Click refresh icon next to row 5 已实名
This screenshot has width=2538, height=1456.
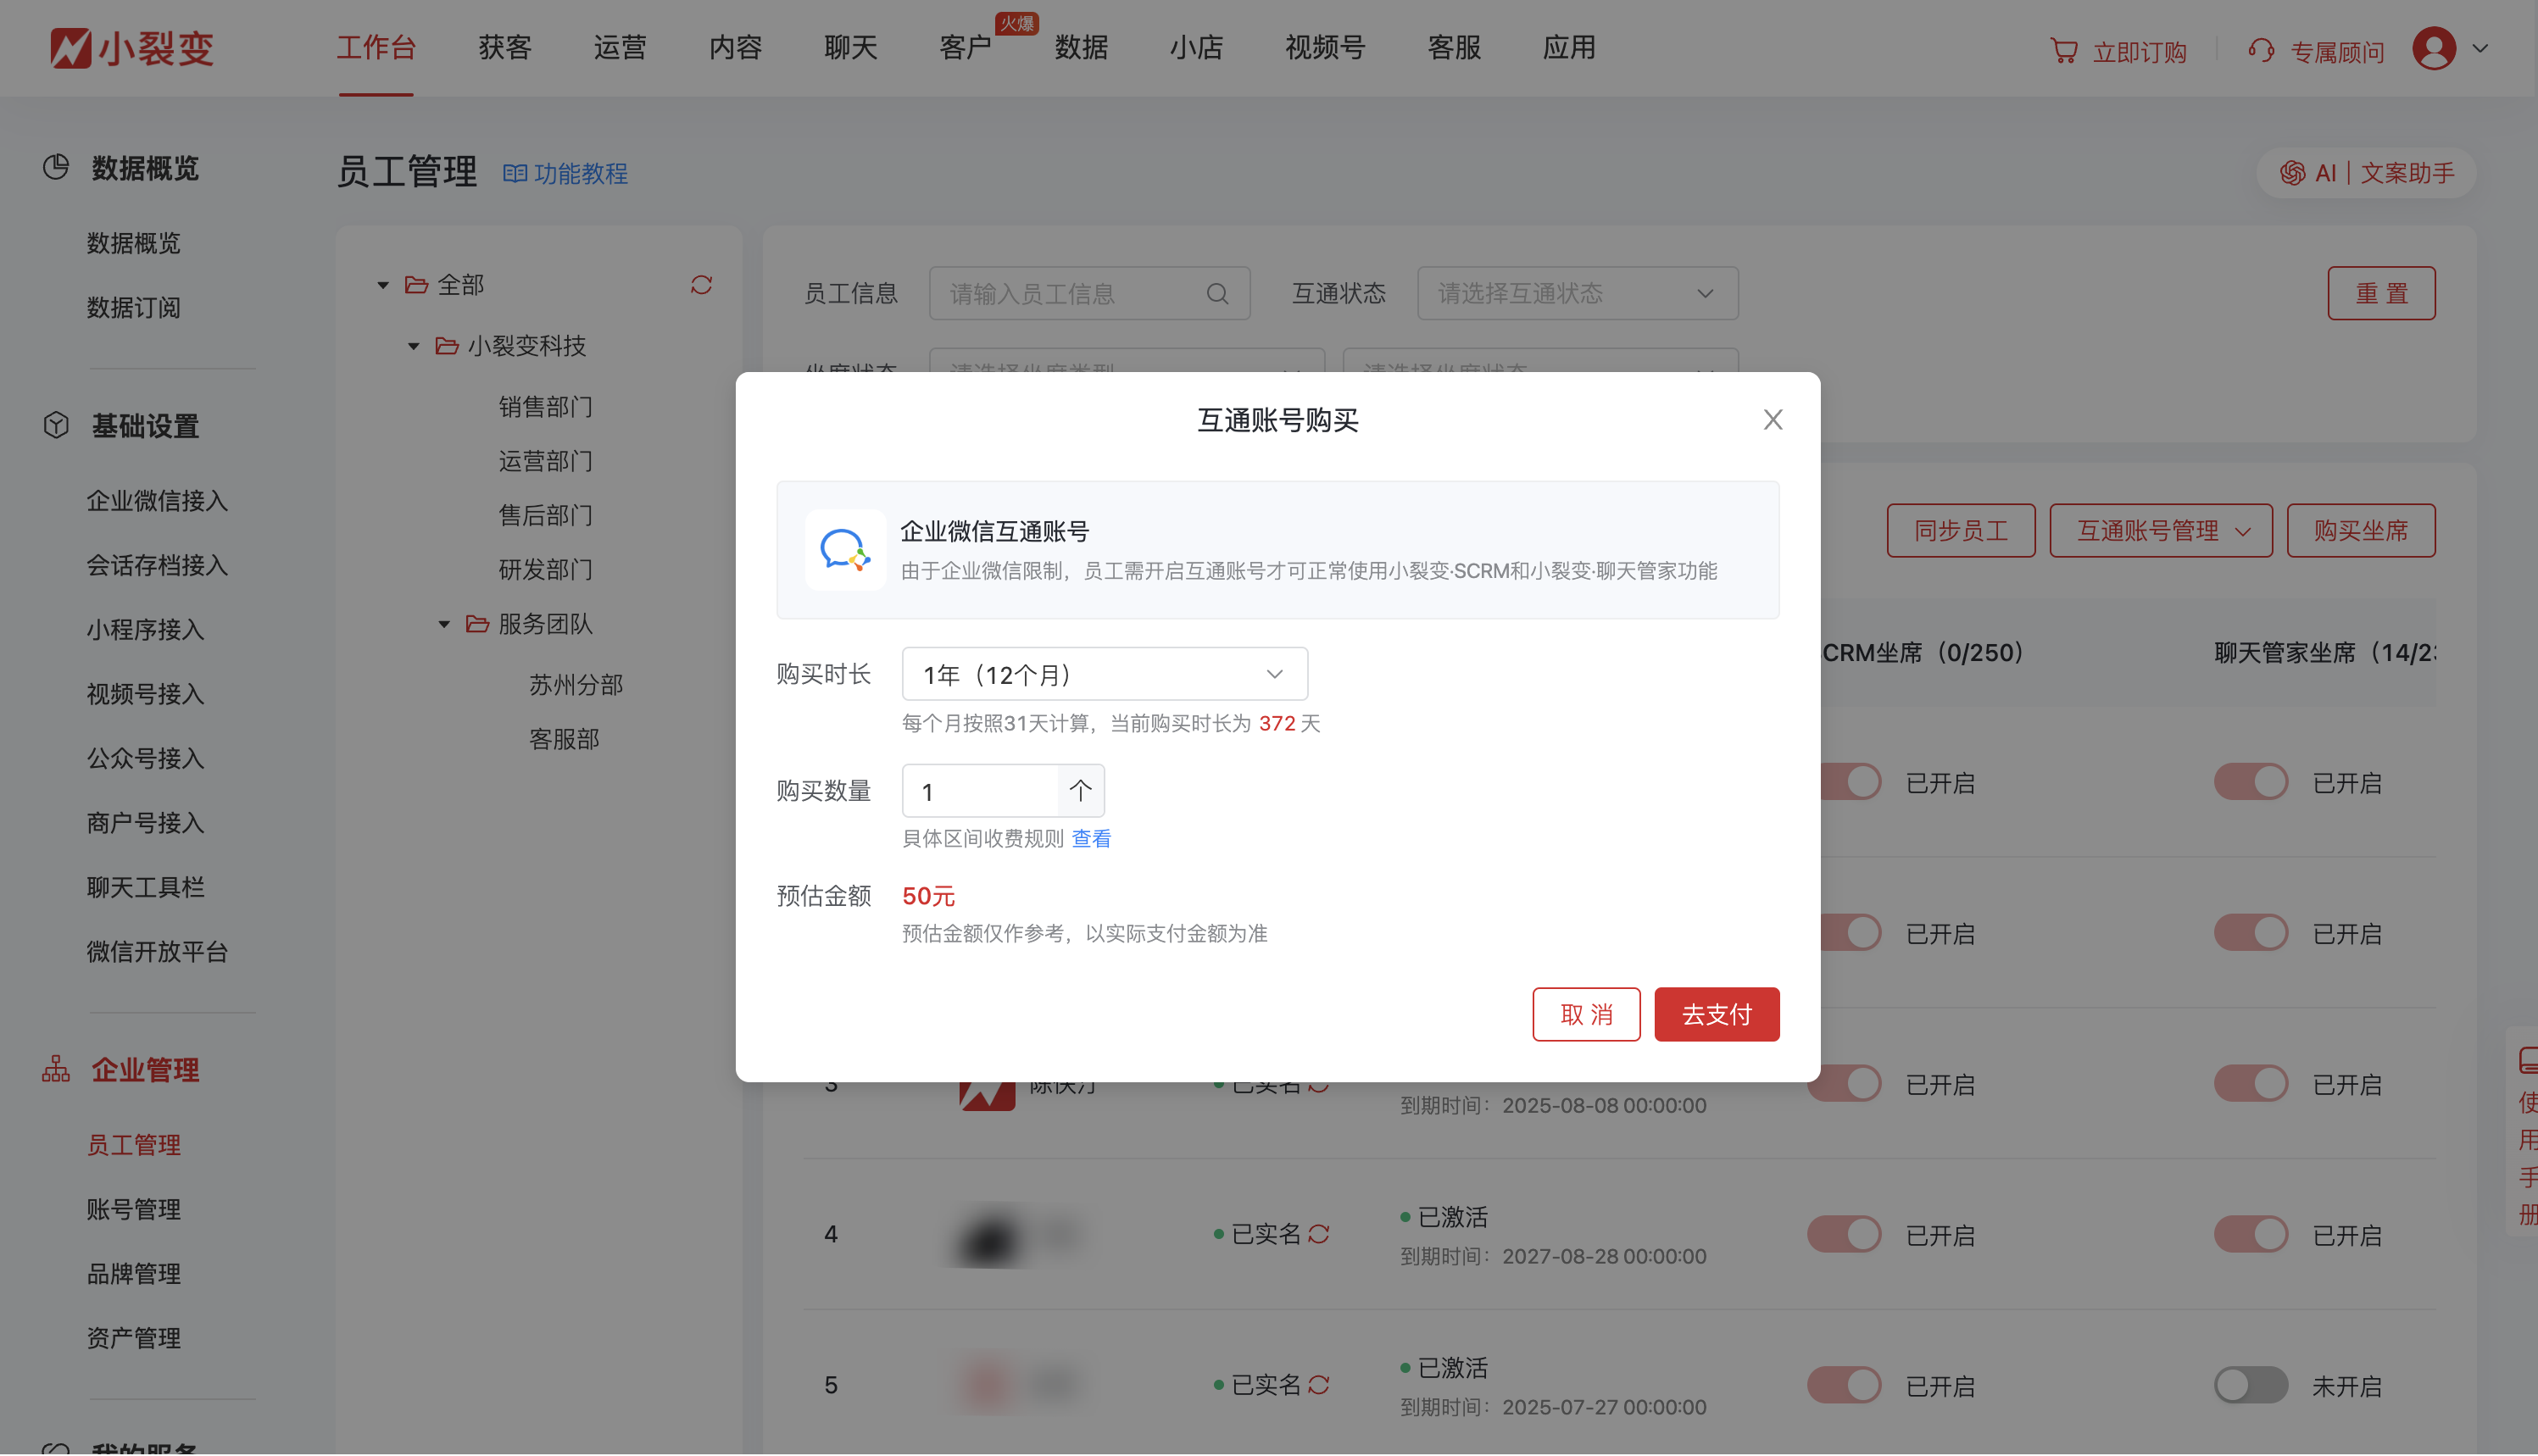tap(1319, 1385)
